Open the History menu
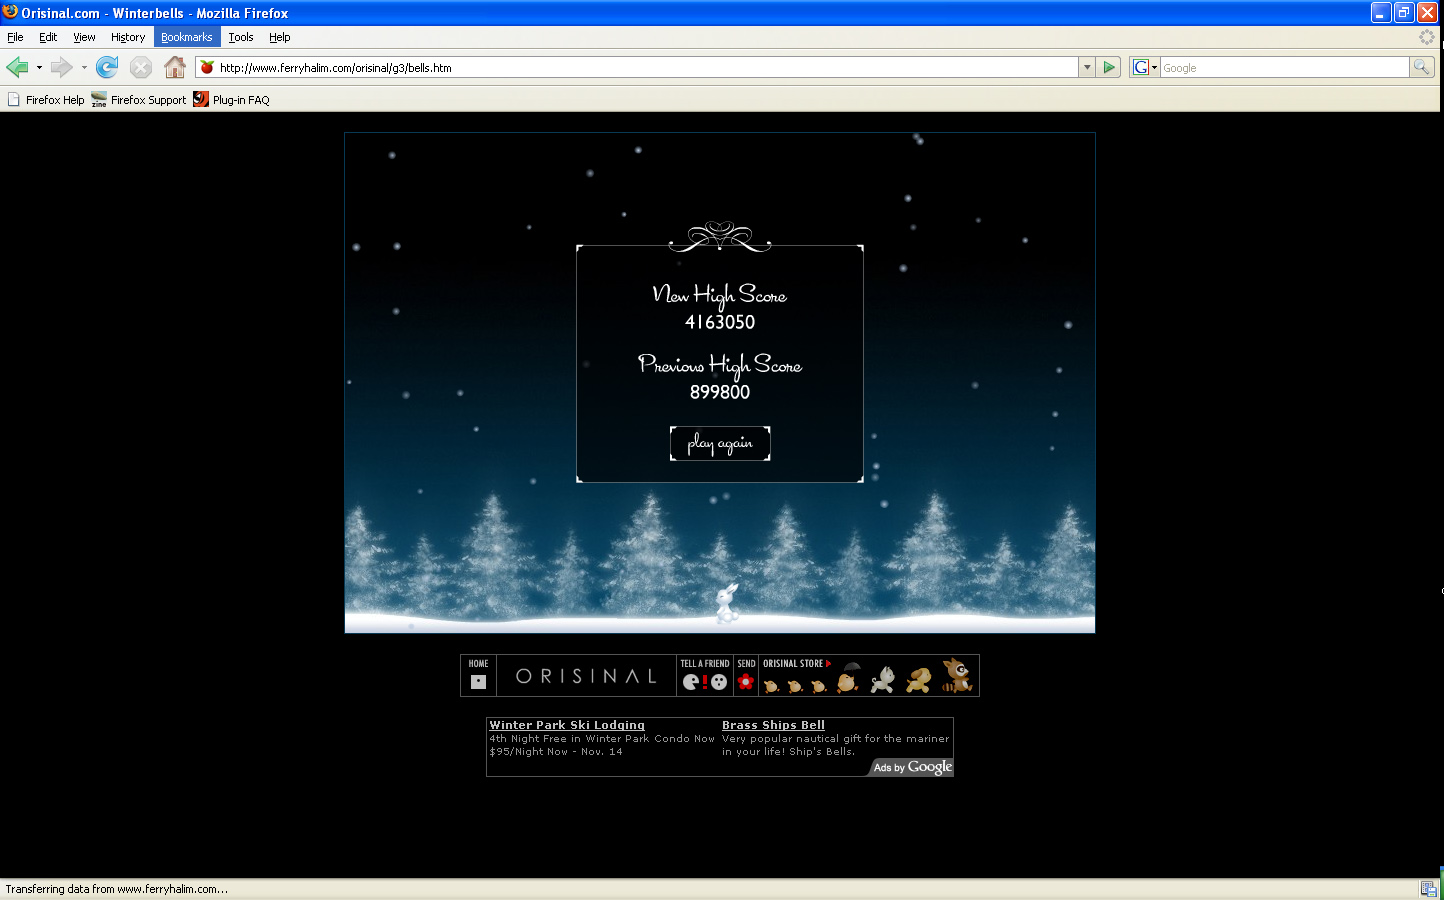1444x900 pixels. coord(128,37)
